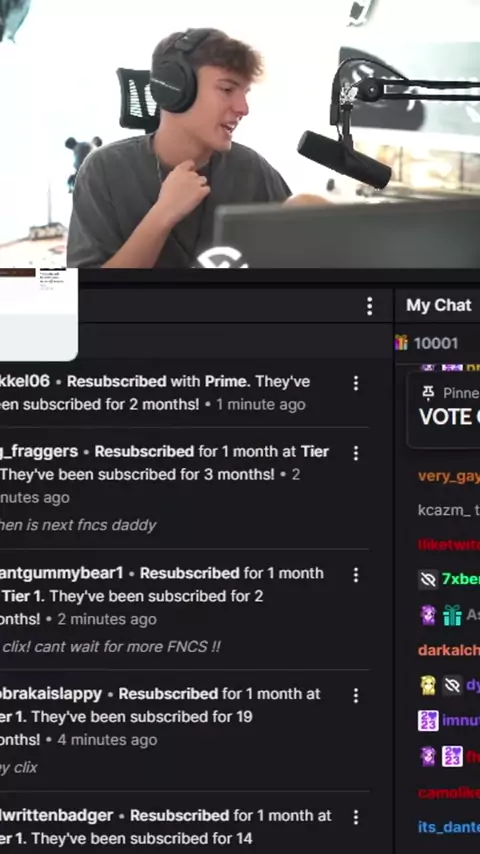Screen dimensions: 480x854
Task: Click the pin icon in pinned message
Action: pos(429,393)
